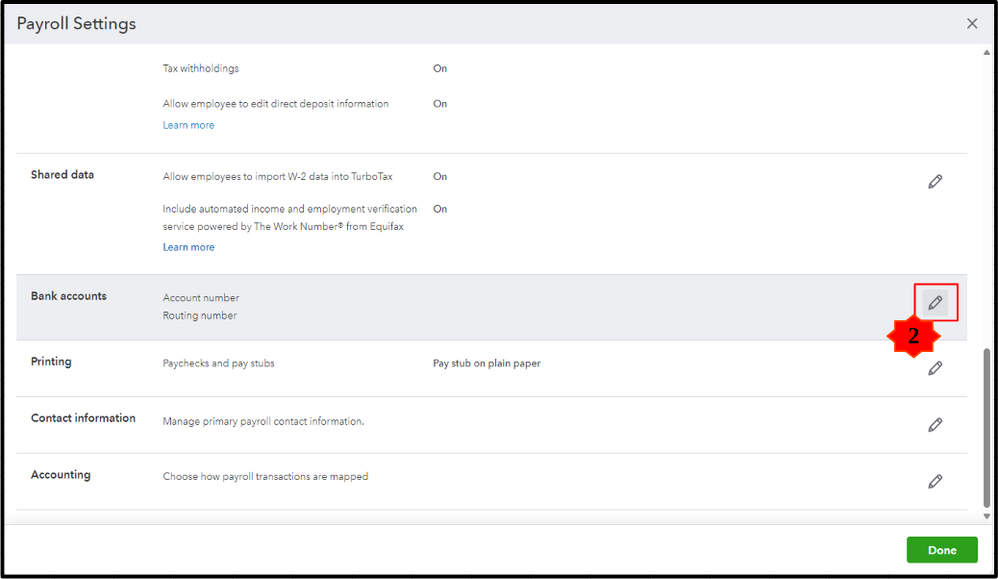Click Pay stub on plain paper value
The width and height of the screenshot is (998, 579).
pyautogui.click(x=486, y=363)
